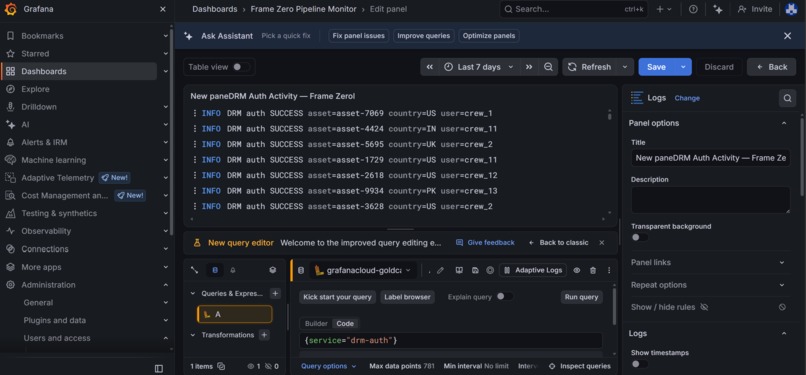806x375 pixels.
Task: Give feedback on the new query editor
Action: tap(485, 242)
